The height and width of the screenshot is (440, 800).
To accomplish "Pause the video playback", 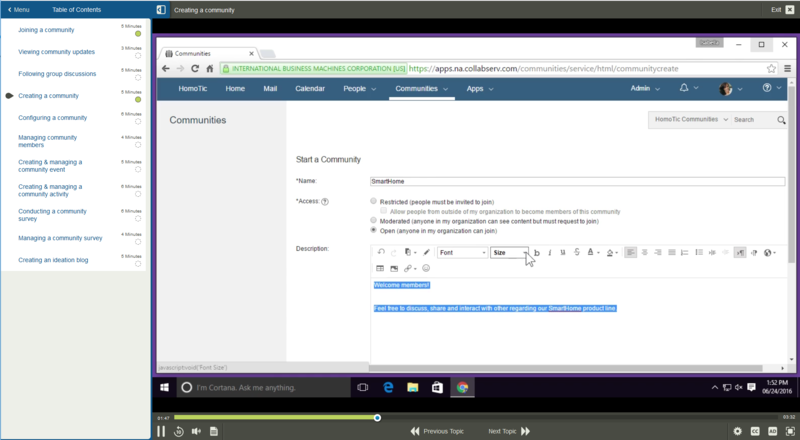I will [x=161, y=431].
